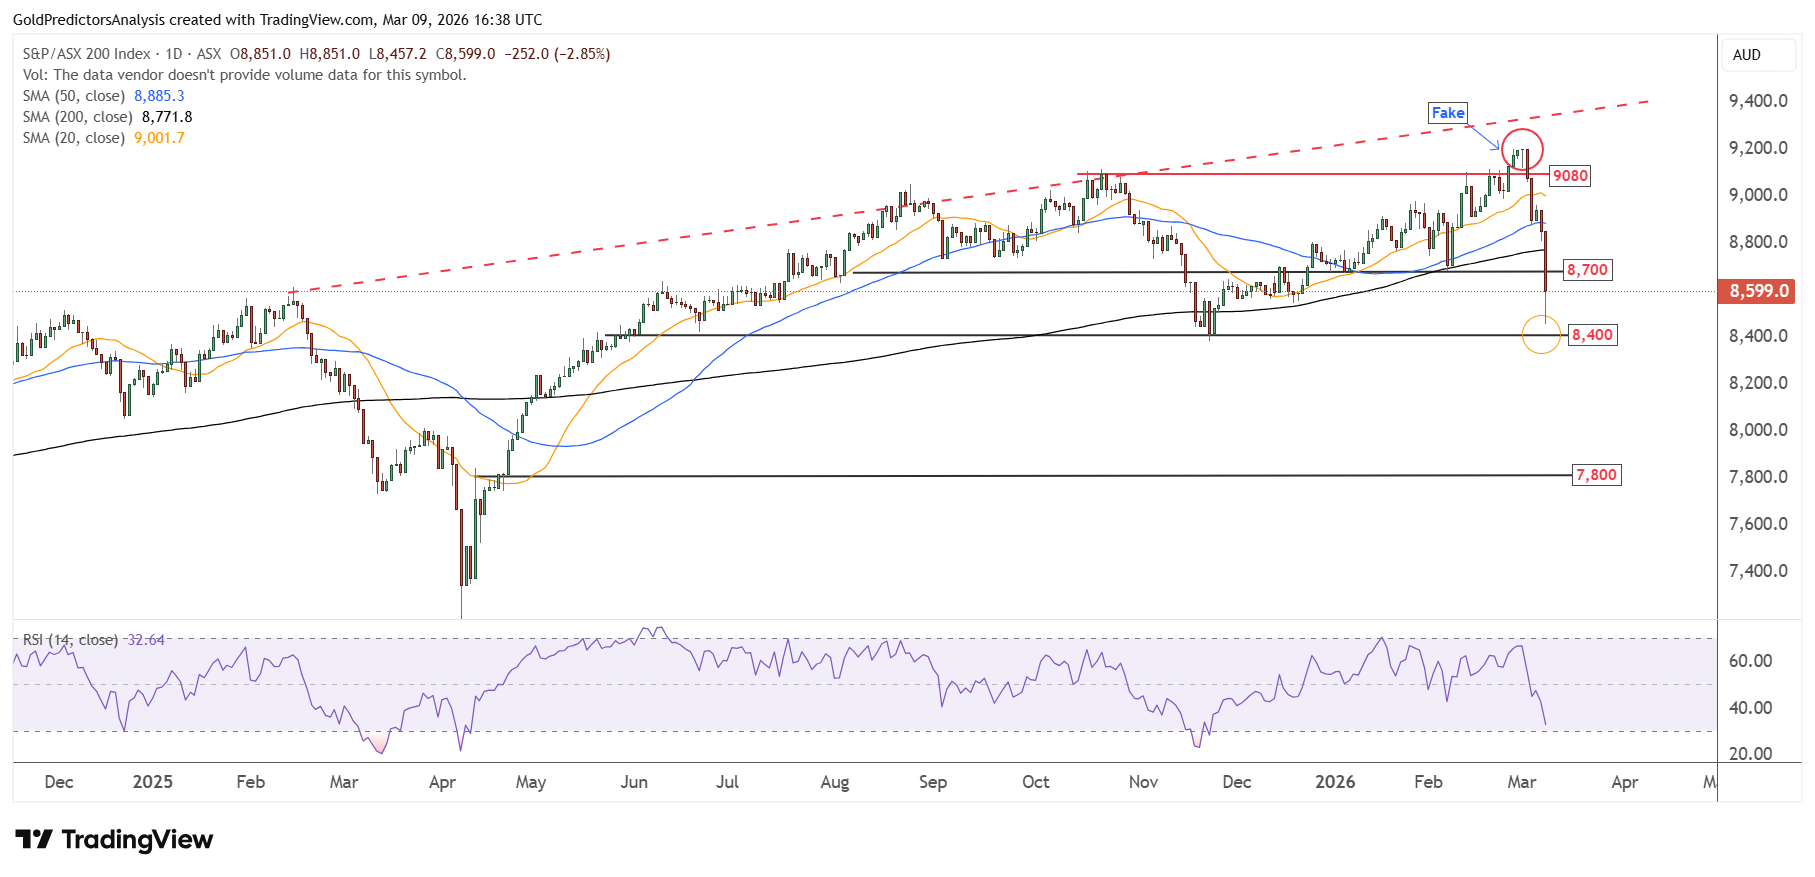Click the Mar 2026 time axis label
This screenshot has height=877, width=1815.
(1521, 782)
